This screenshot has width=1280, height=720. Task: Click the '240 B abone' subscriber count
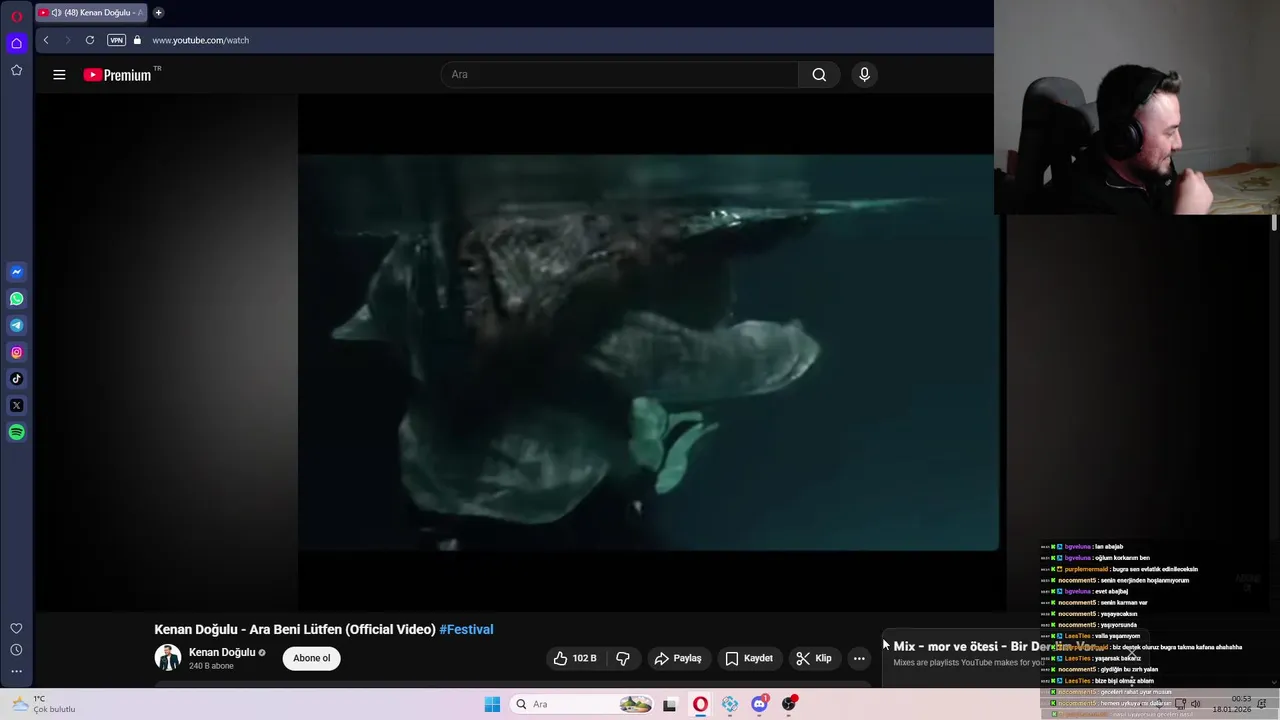(x=211, y=666)
